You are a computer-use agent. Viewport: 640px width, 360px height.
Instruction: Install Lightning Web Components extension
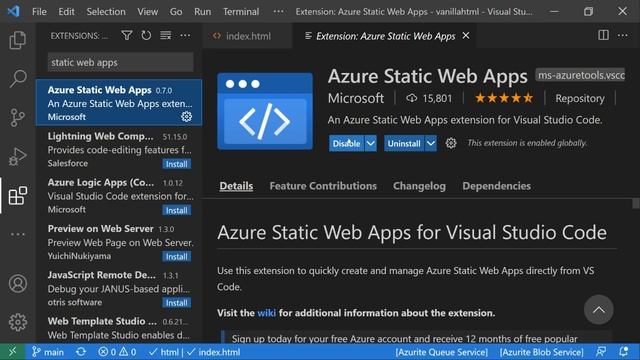click(176, 164)
